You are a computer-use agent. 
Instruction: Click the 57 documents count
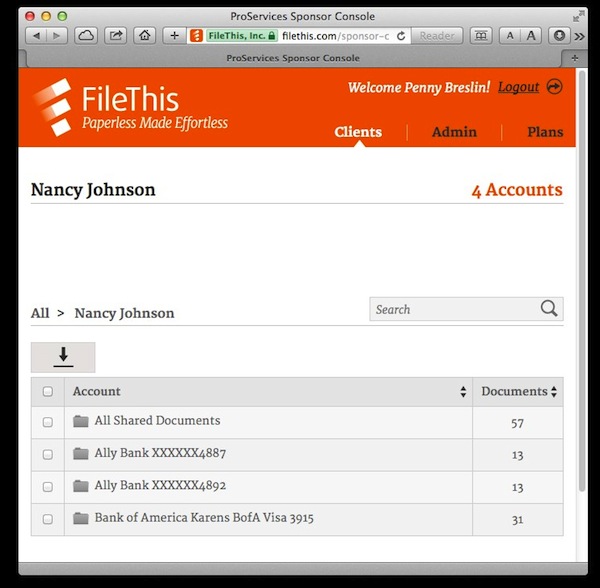coord(517,423)
